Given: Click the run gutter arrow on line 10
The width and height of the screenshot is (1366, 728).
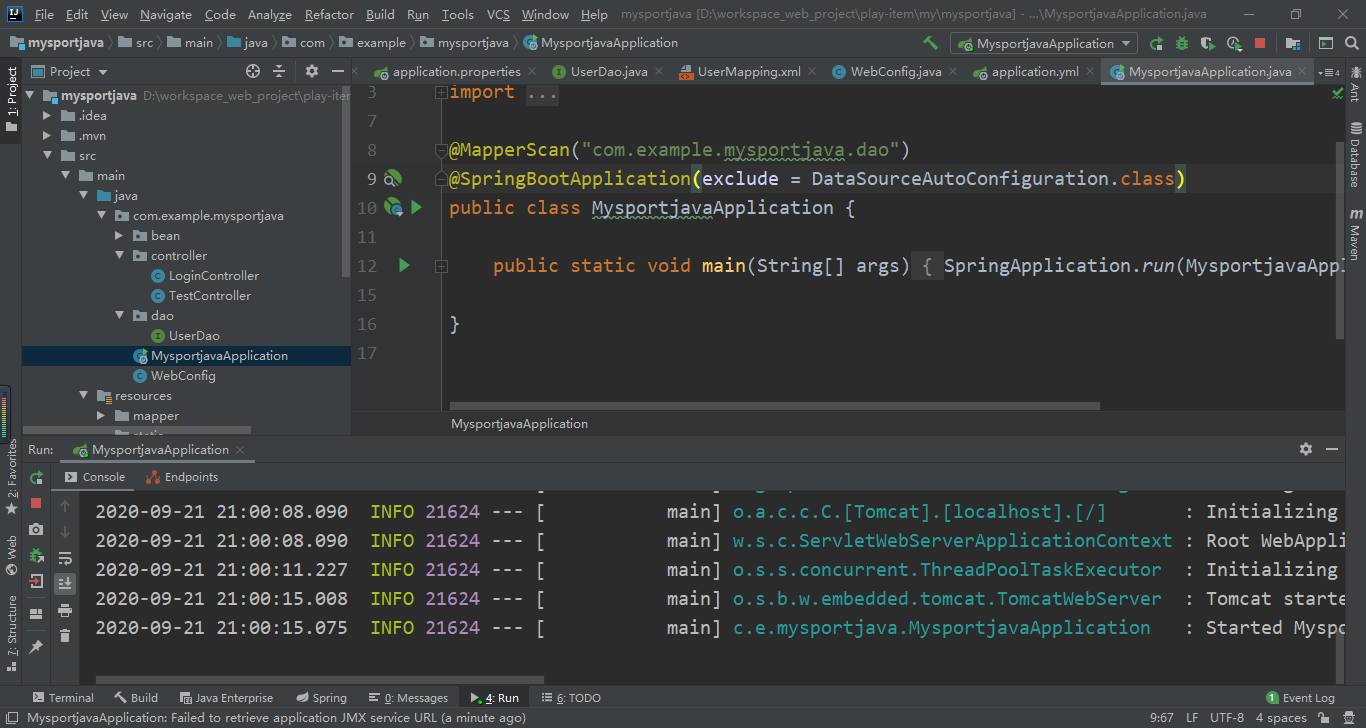Looking at the screenshot, I should (416, 208).
